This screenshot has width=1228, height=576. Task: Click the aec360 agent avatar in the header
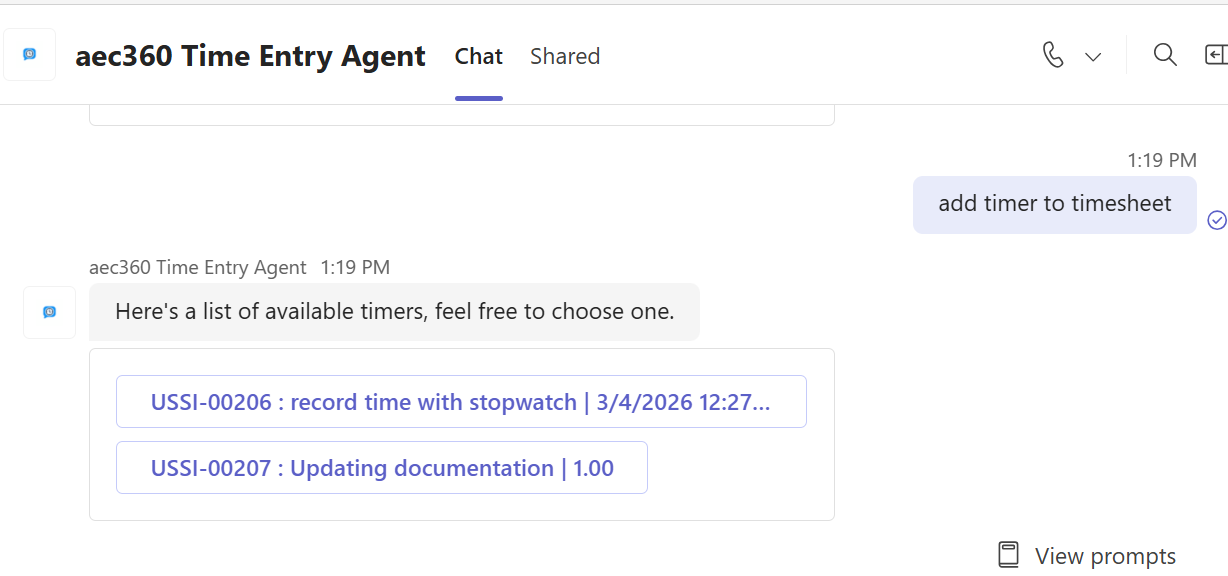point(30,55)
